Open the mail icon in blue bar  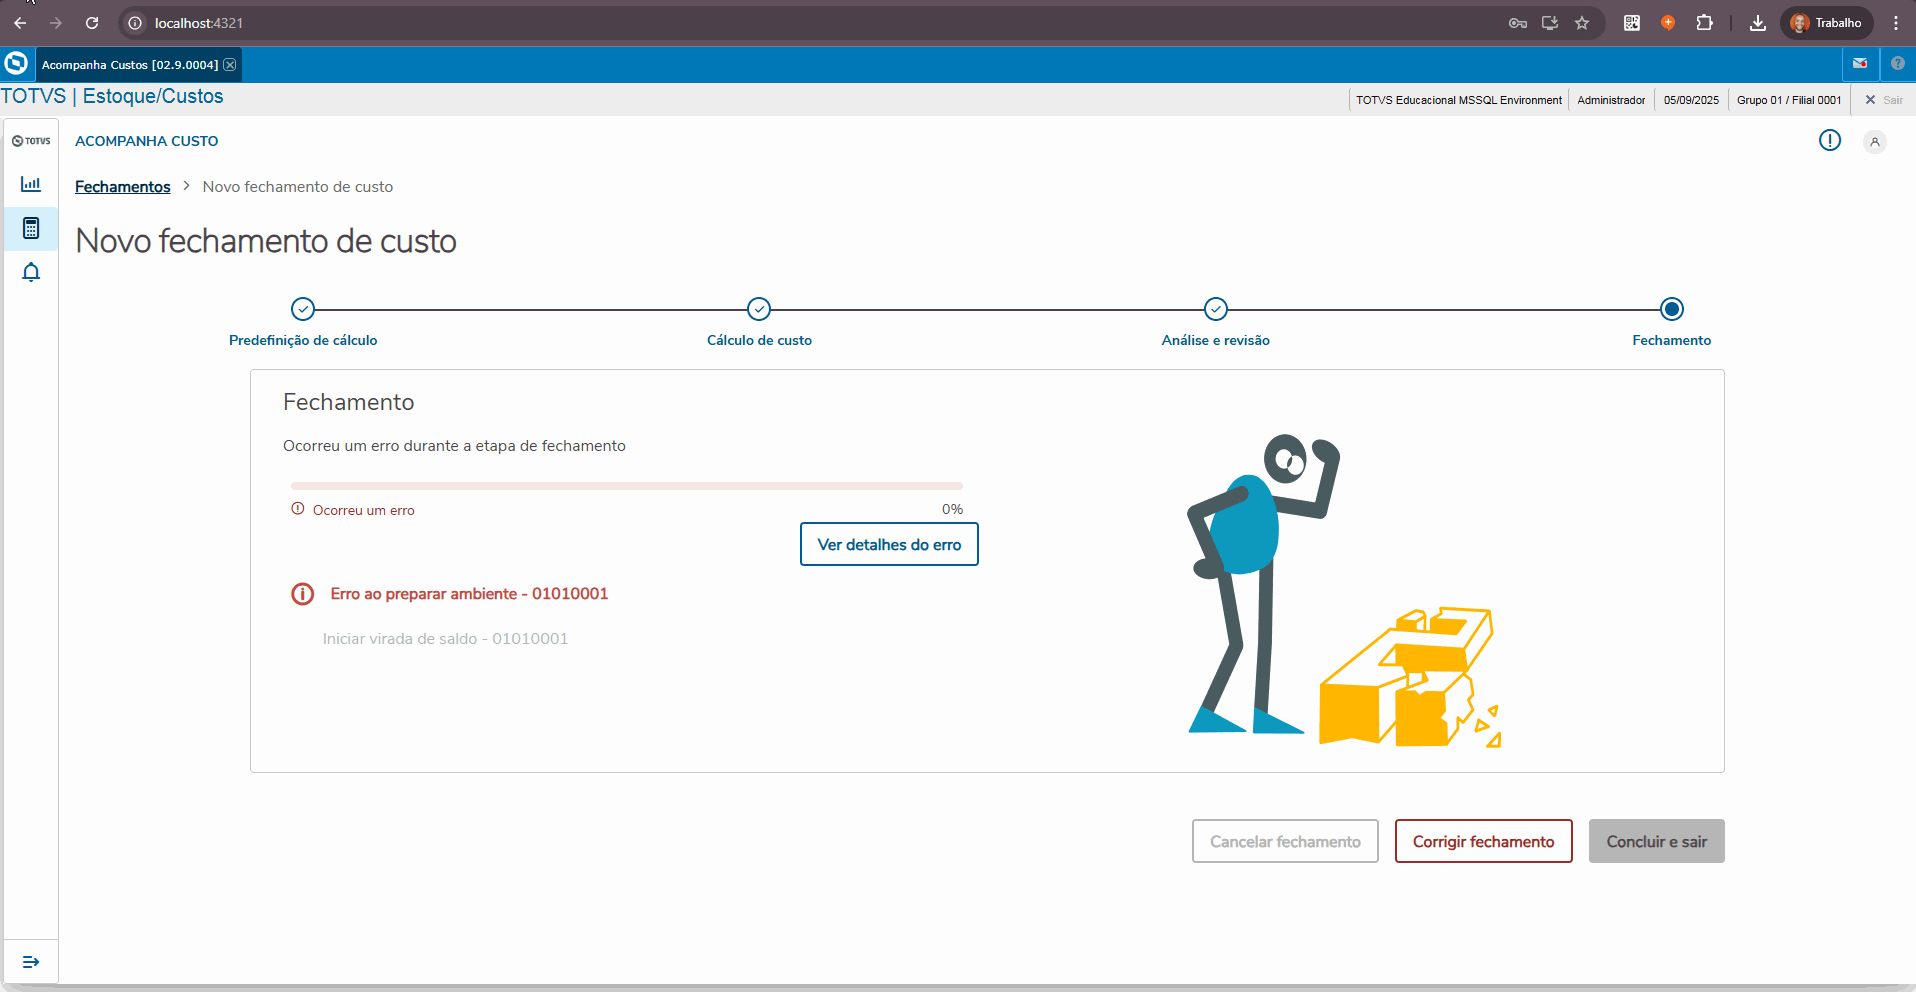coord(1860,64)
